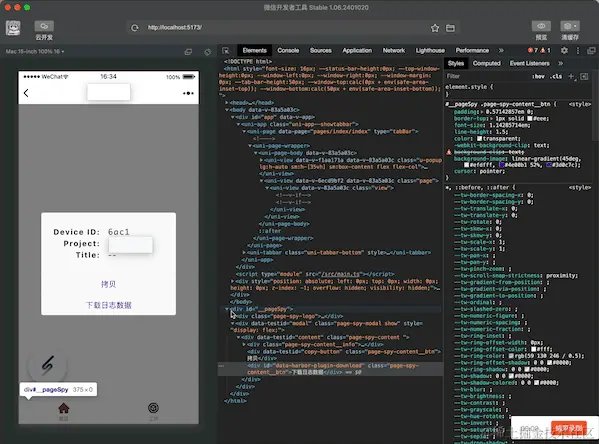Select the Event Listeners sidebar tab

(529, 63)
